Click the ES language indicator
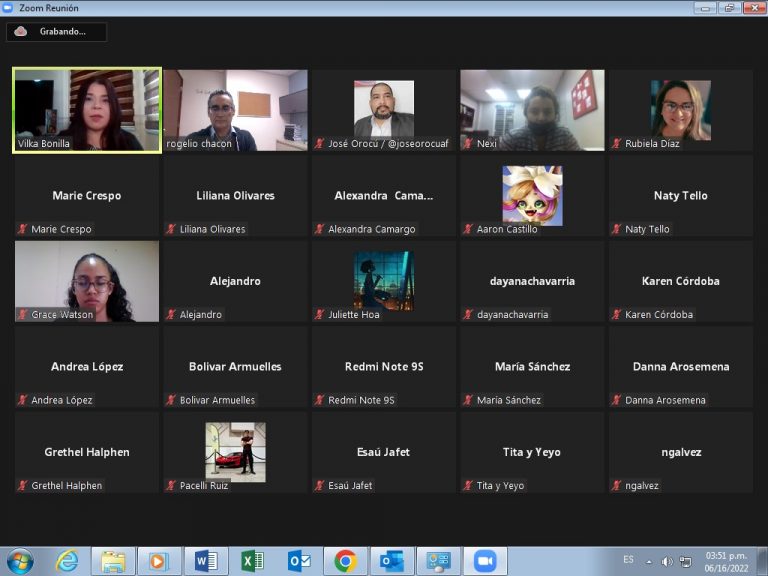The width and height of the screenshot is (768, 576). click(628, 559)
